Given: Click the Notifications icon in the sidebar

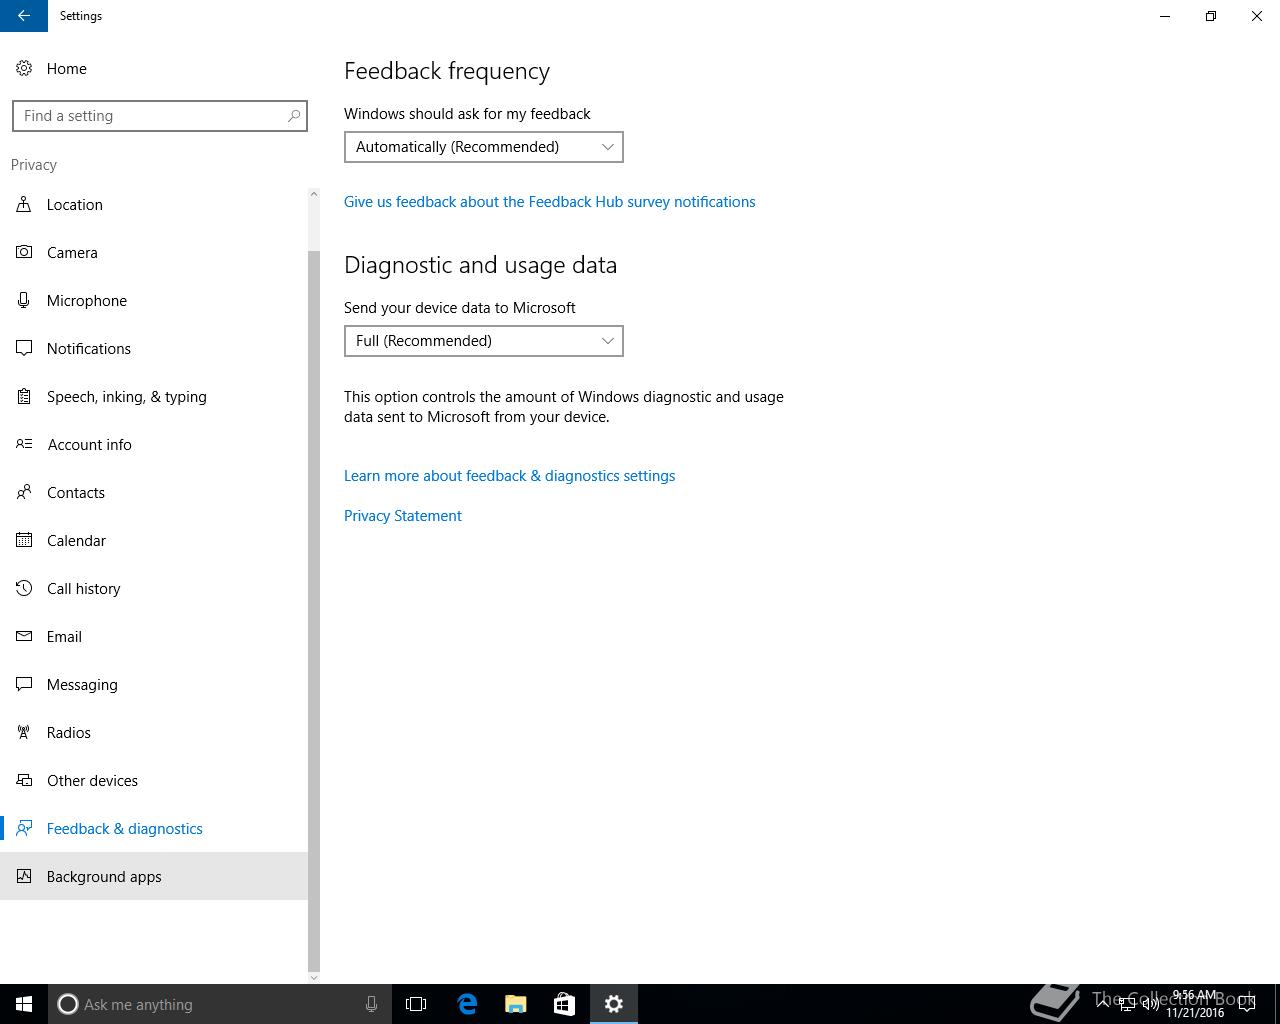Looking at the screenshot, I should click(24, 348).
